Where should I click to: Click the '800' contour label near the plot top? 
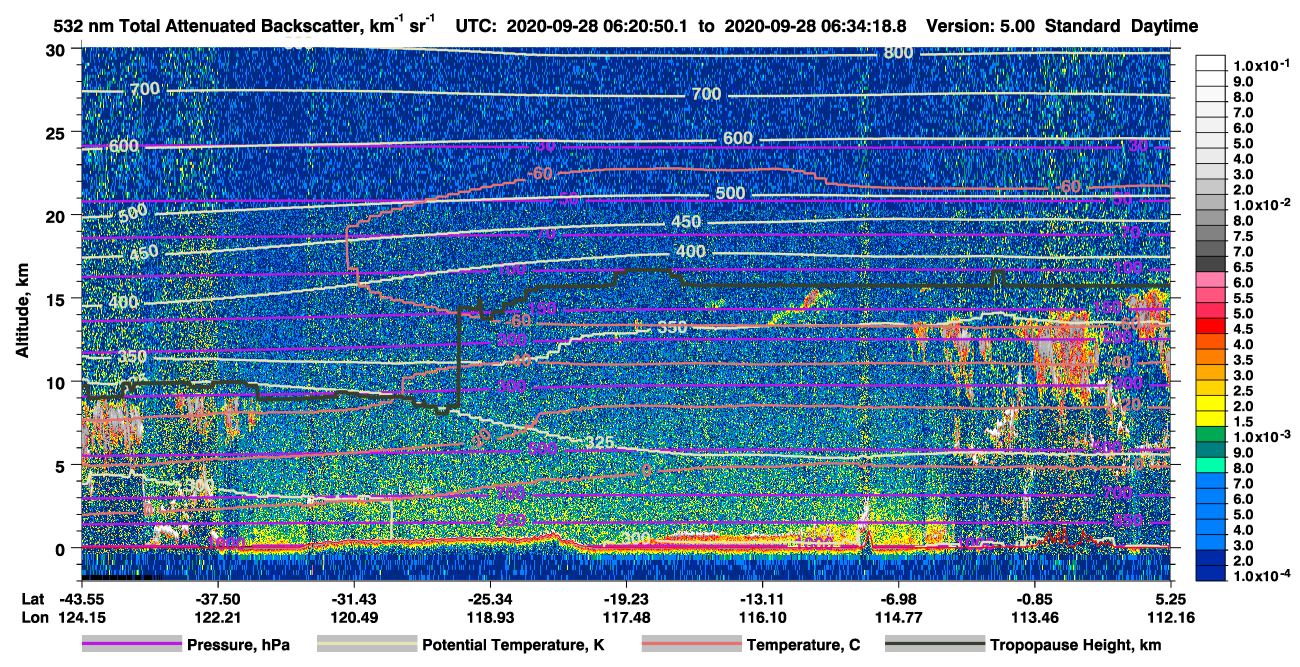[x=898, y=52]
